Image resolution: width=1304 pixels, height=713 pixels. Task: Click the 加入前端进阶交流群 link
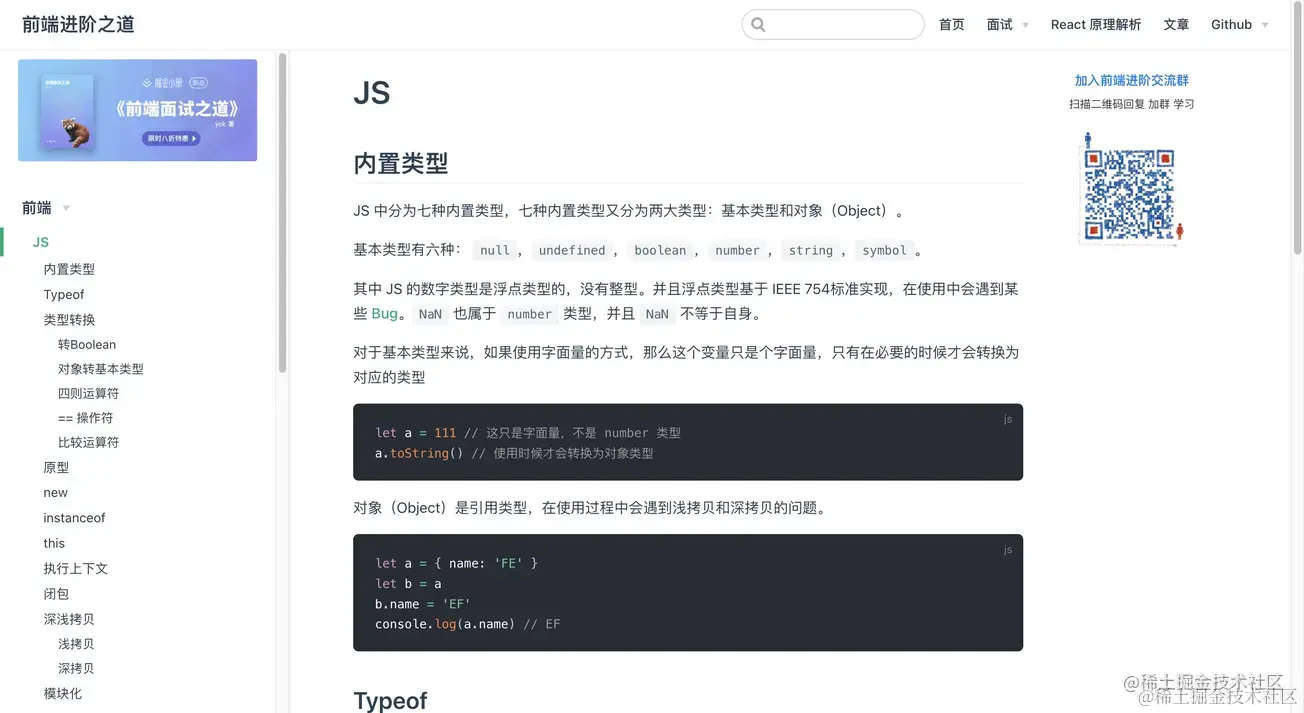pyautogui.click(x=1129, y=80)
